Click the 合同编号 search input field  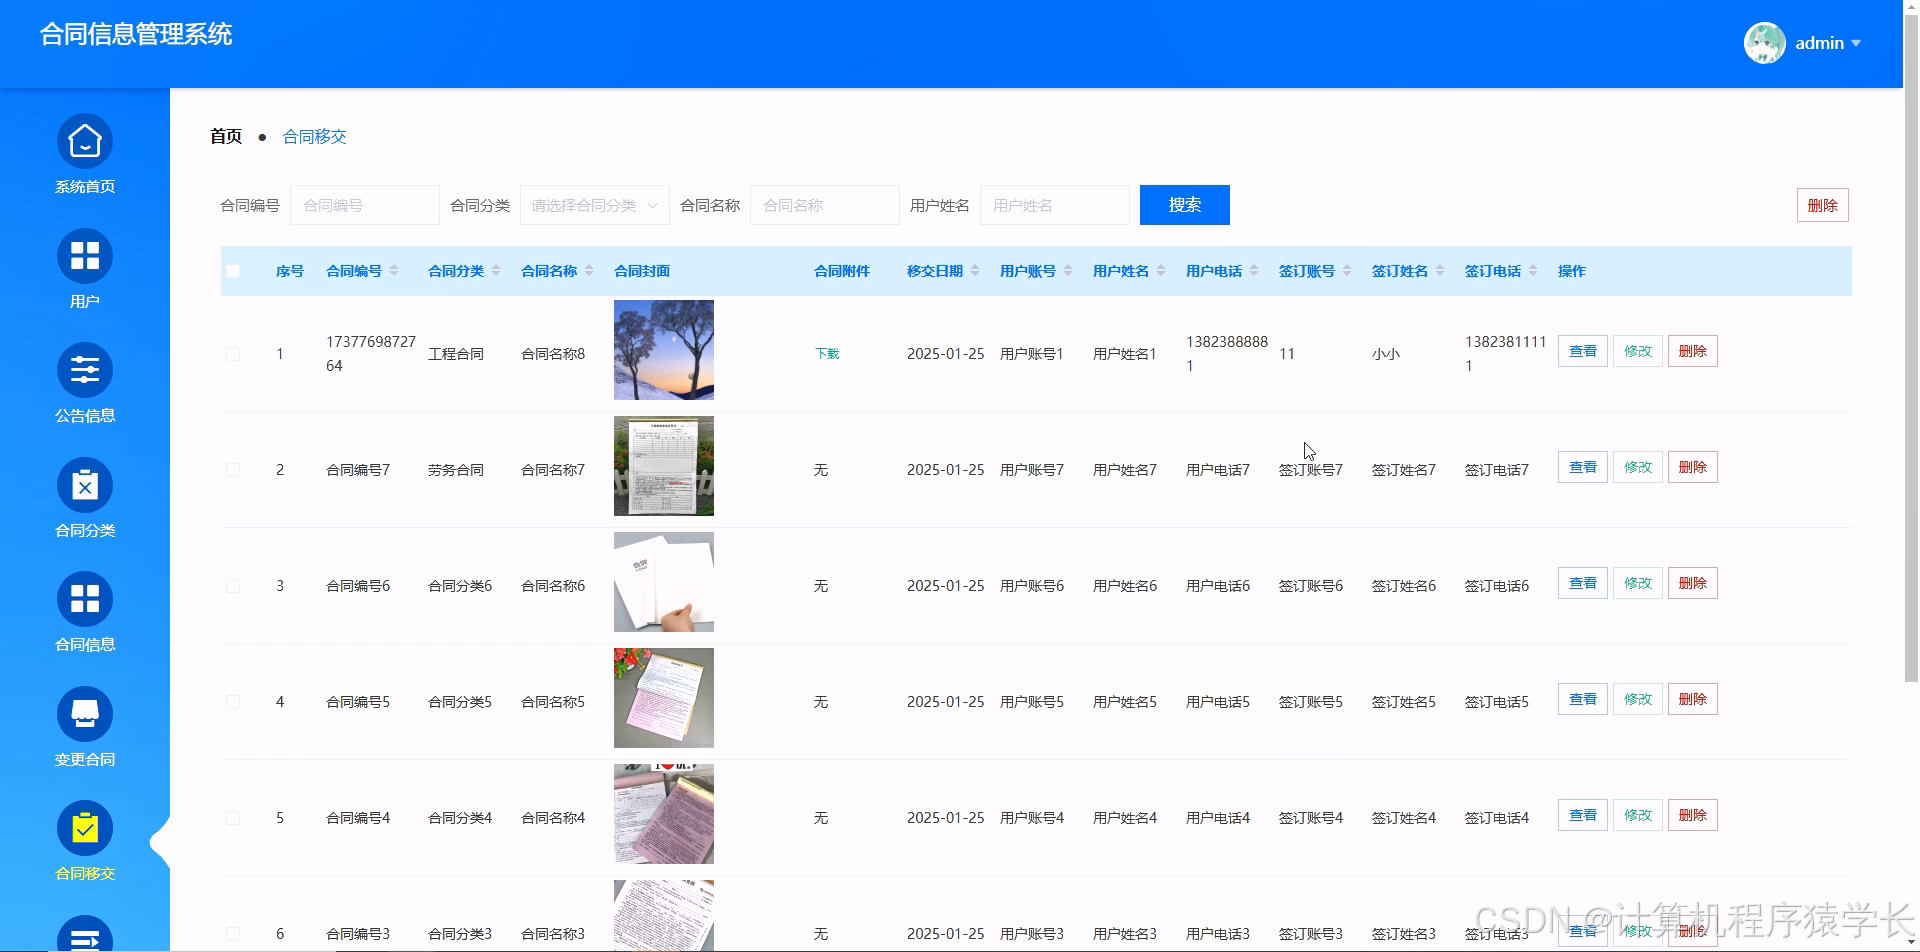(364, 204)
